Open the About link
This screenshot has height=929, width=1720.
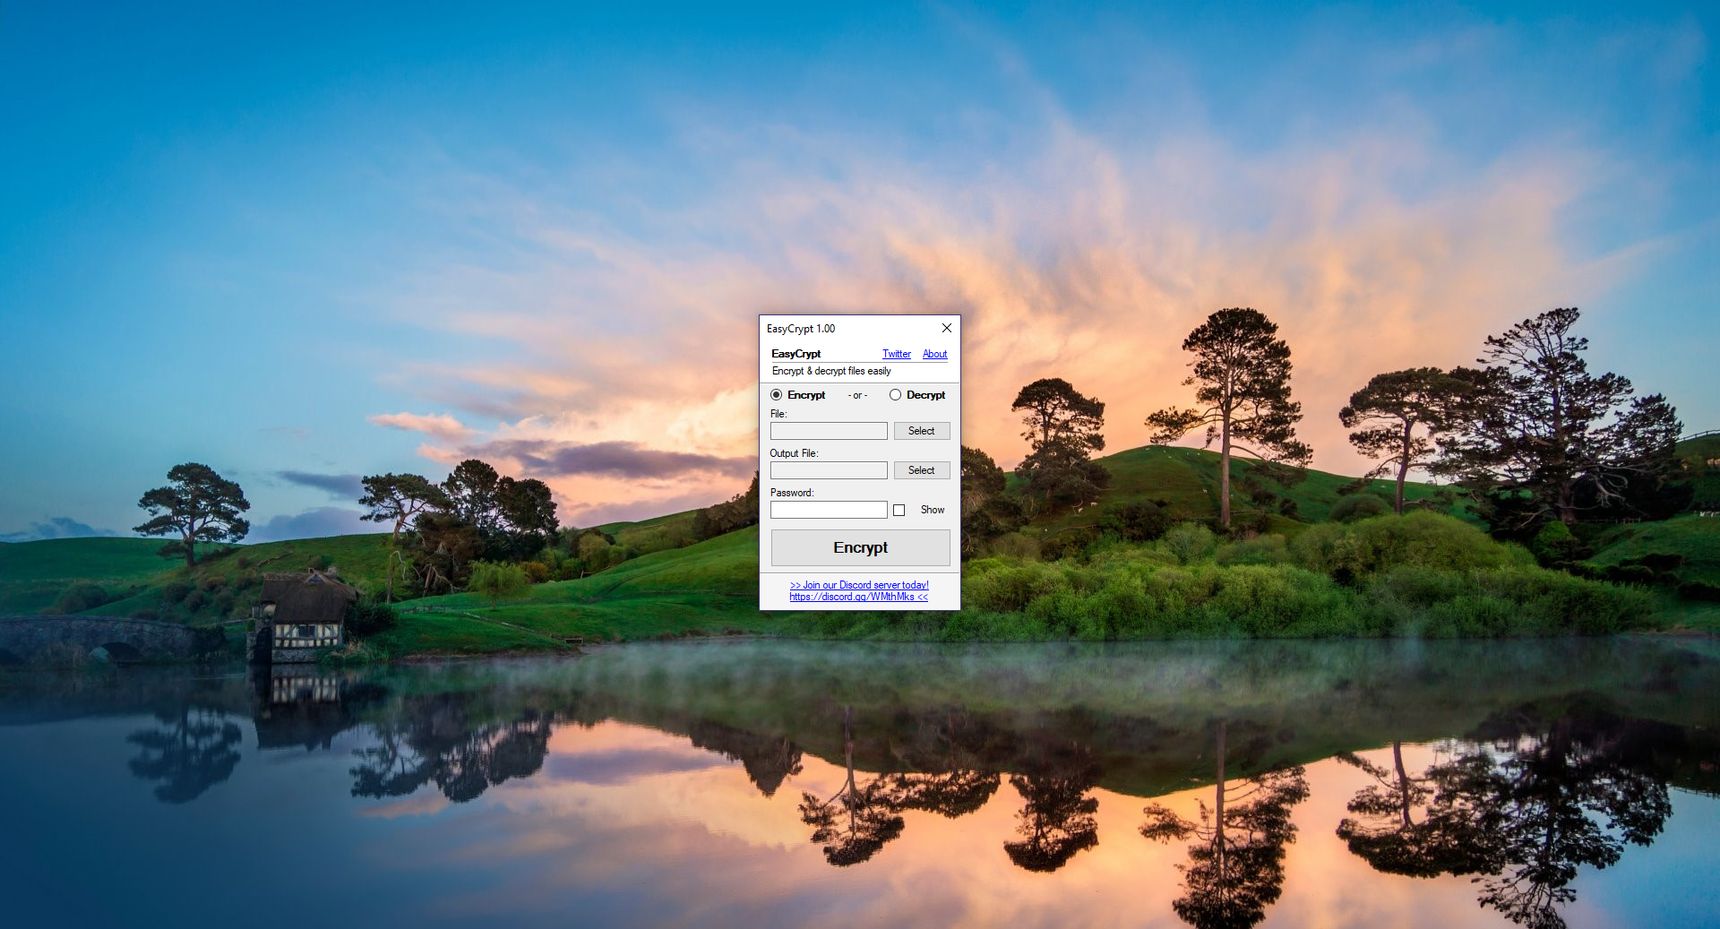934,354
